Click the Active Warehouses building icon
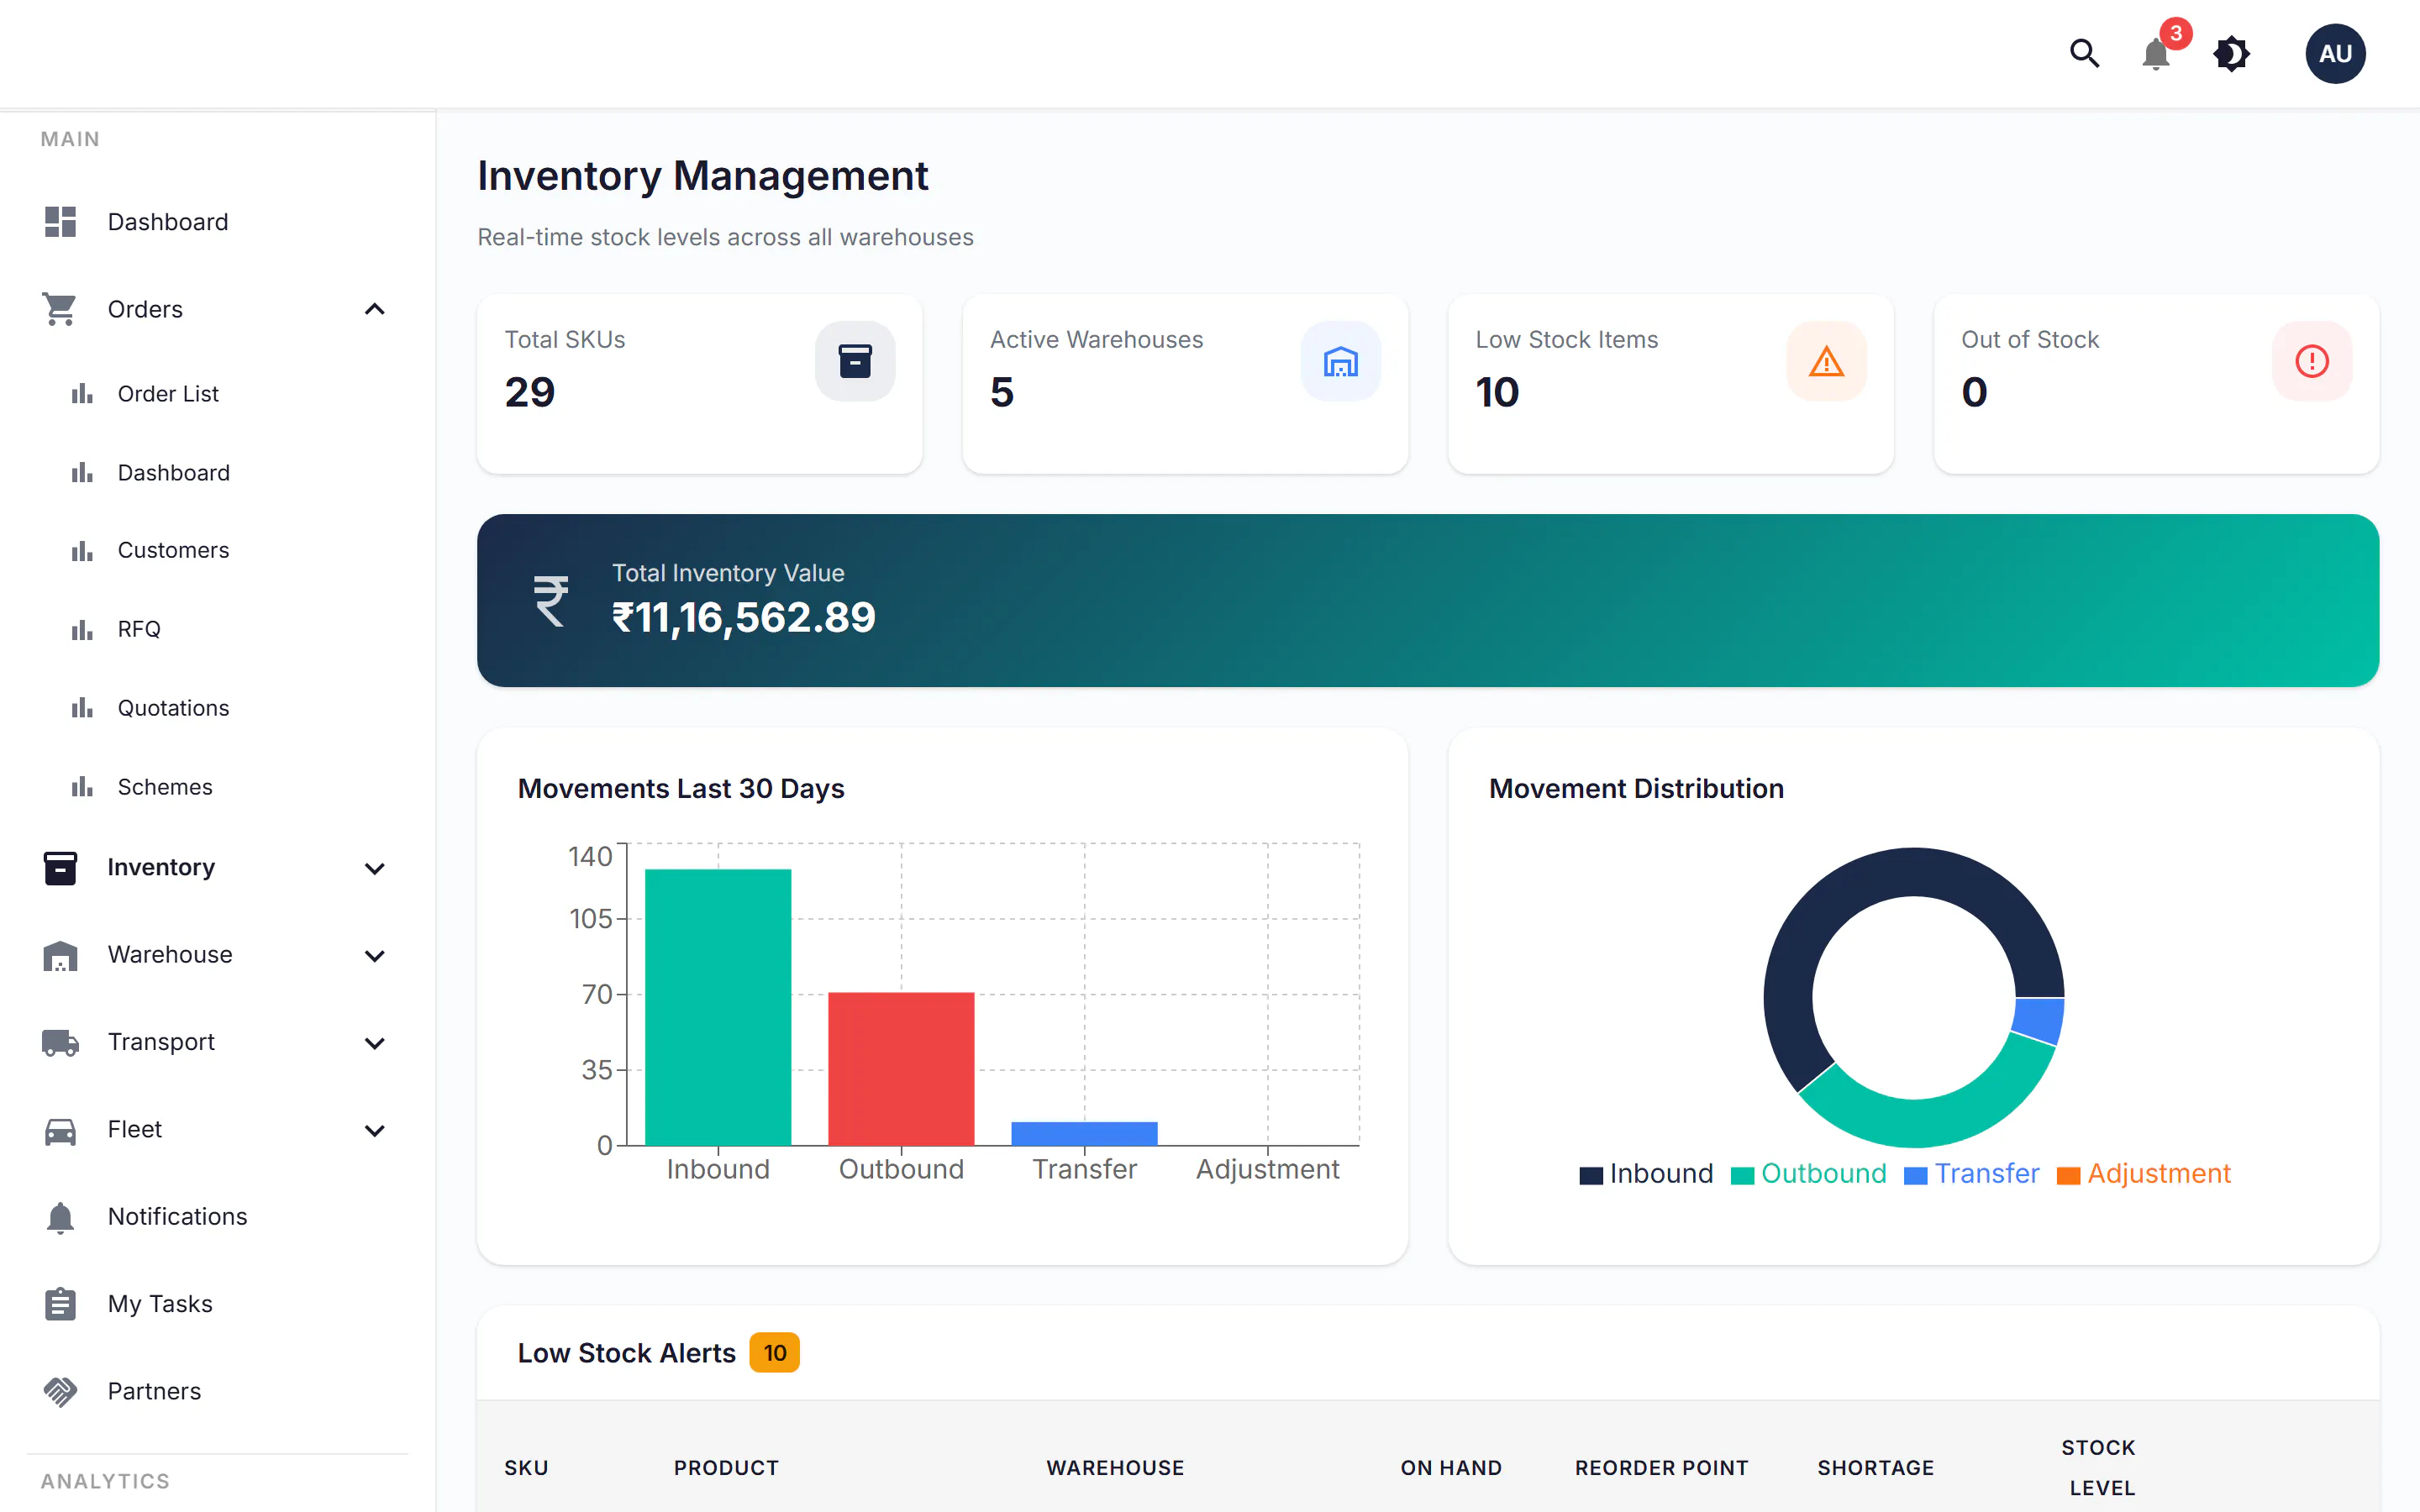 click(x=1340, y=361)
